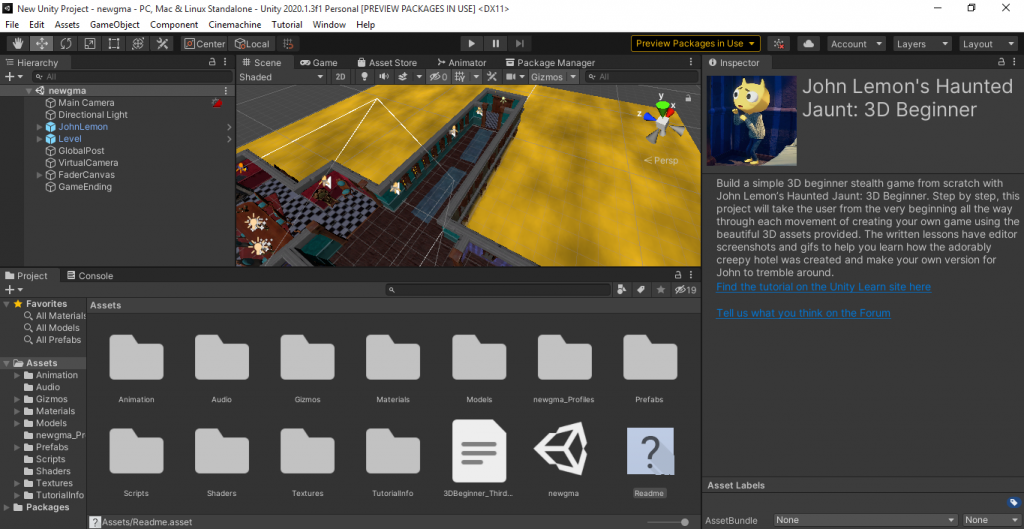Toggle hidden packages visibility showing 19
This screenshot has width=1024, height=529.
686,289
